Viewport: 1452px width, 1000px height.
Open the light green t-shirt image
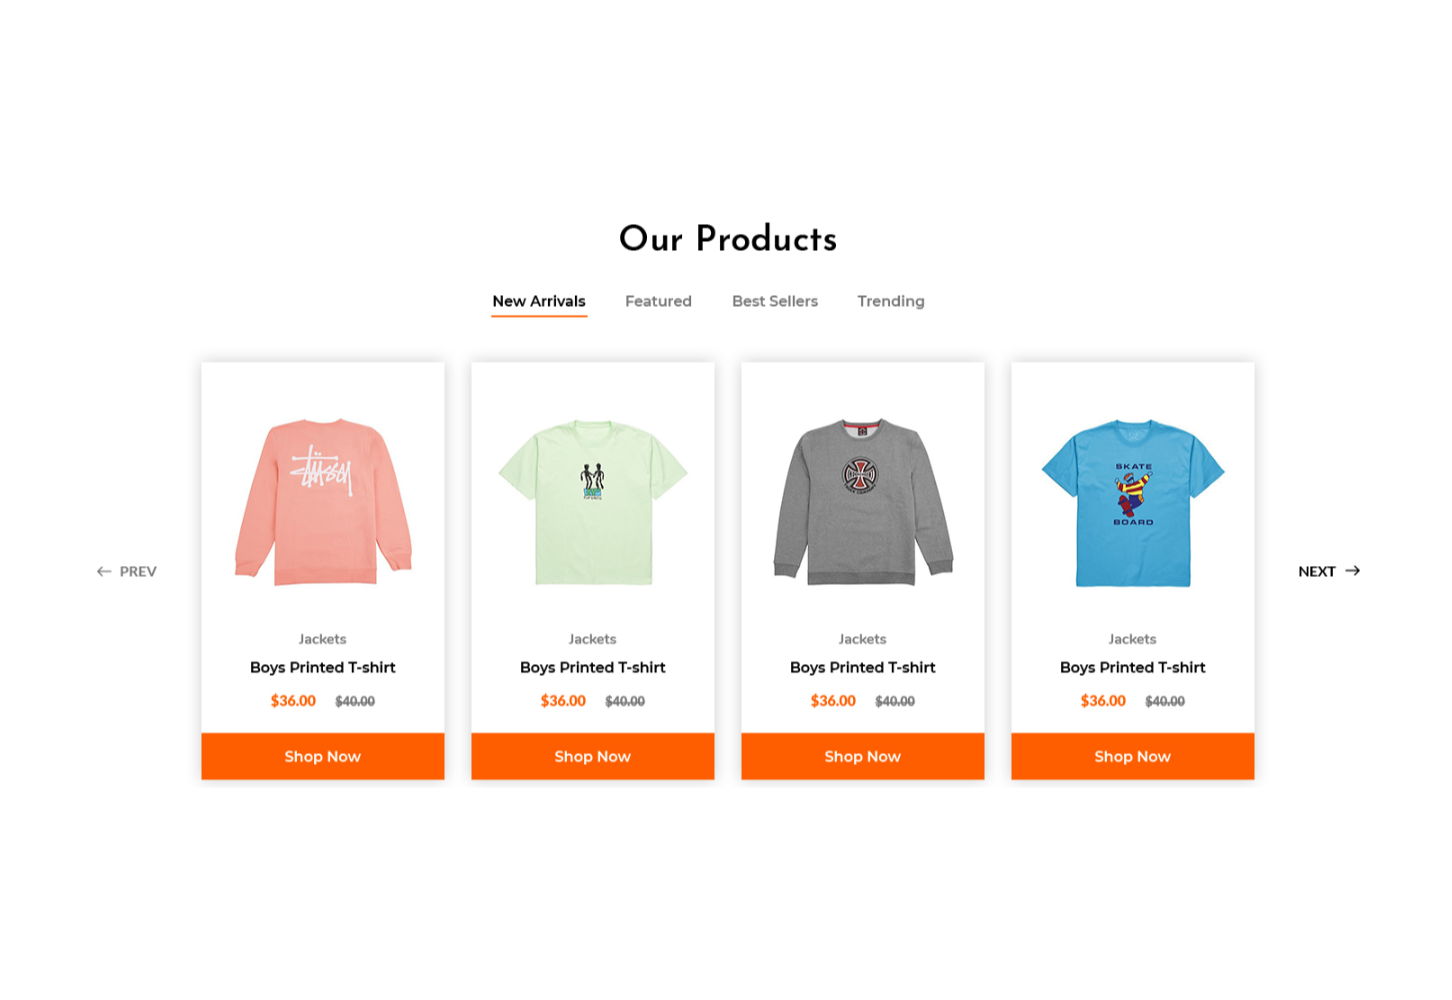click(593, 502)
